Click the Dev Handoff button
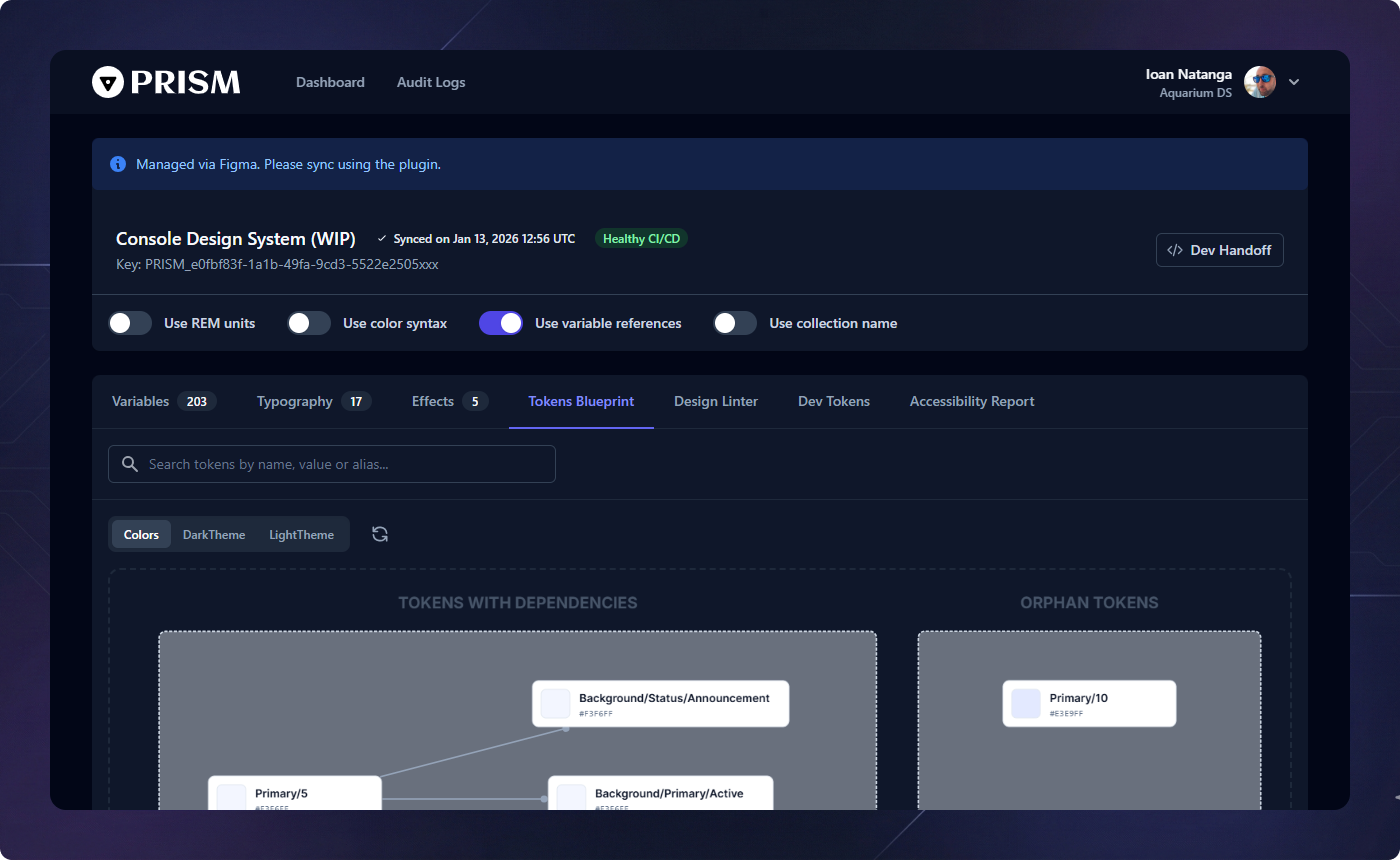Viewport: 1400px width, 860px height. 1219,250
